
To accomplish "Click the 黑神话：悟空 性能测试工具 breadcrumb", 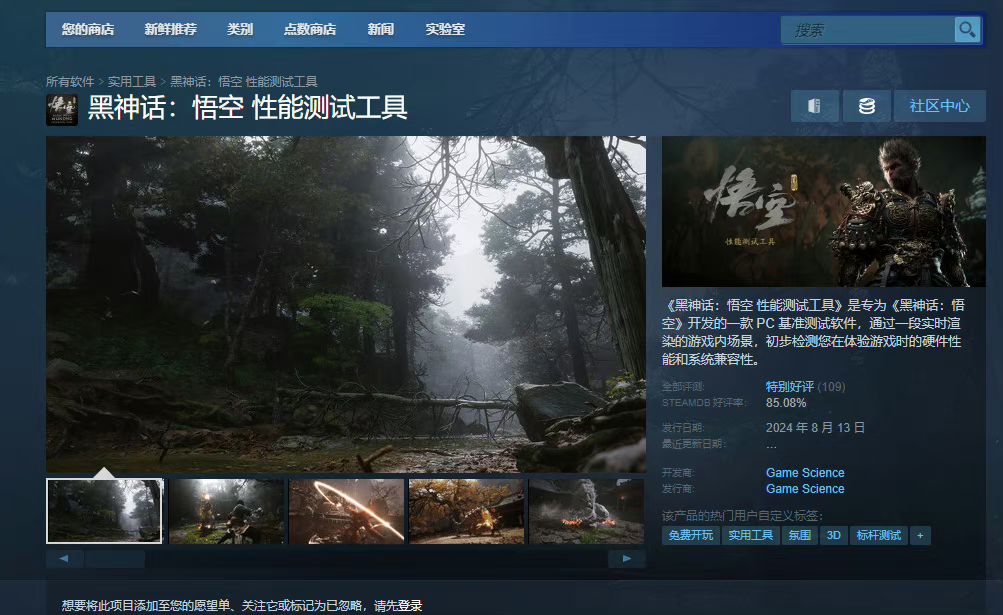I will click(244, 81).
